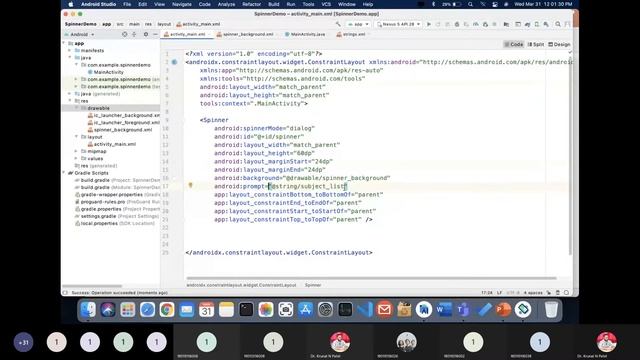Click the build hammer icon in toolbar
The height and width of the screenshot is (360, 640).
338,24
